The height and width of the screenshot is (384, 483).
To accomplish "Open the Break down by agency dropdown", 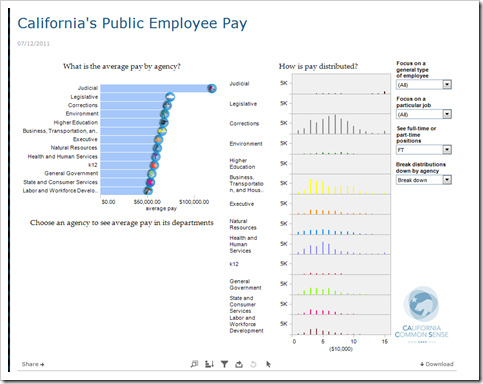I will (x=424, y=180).
